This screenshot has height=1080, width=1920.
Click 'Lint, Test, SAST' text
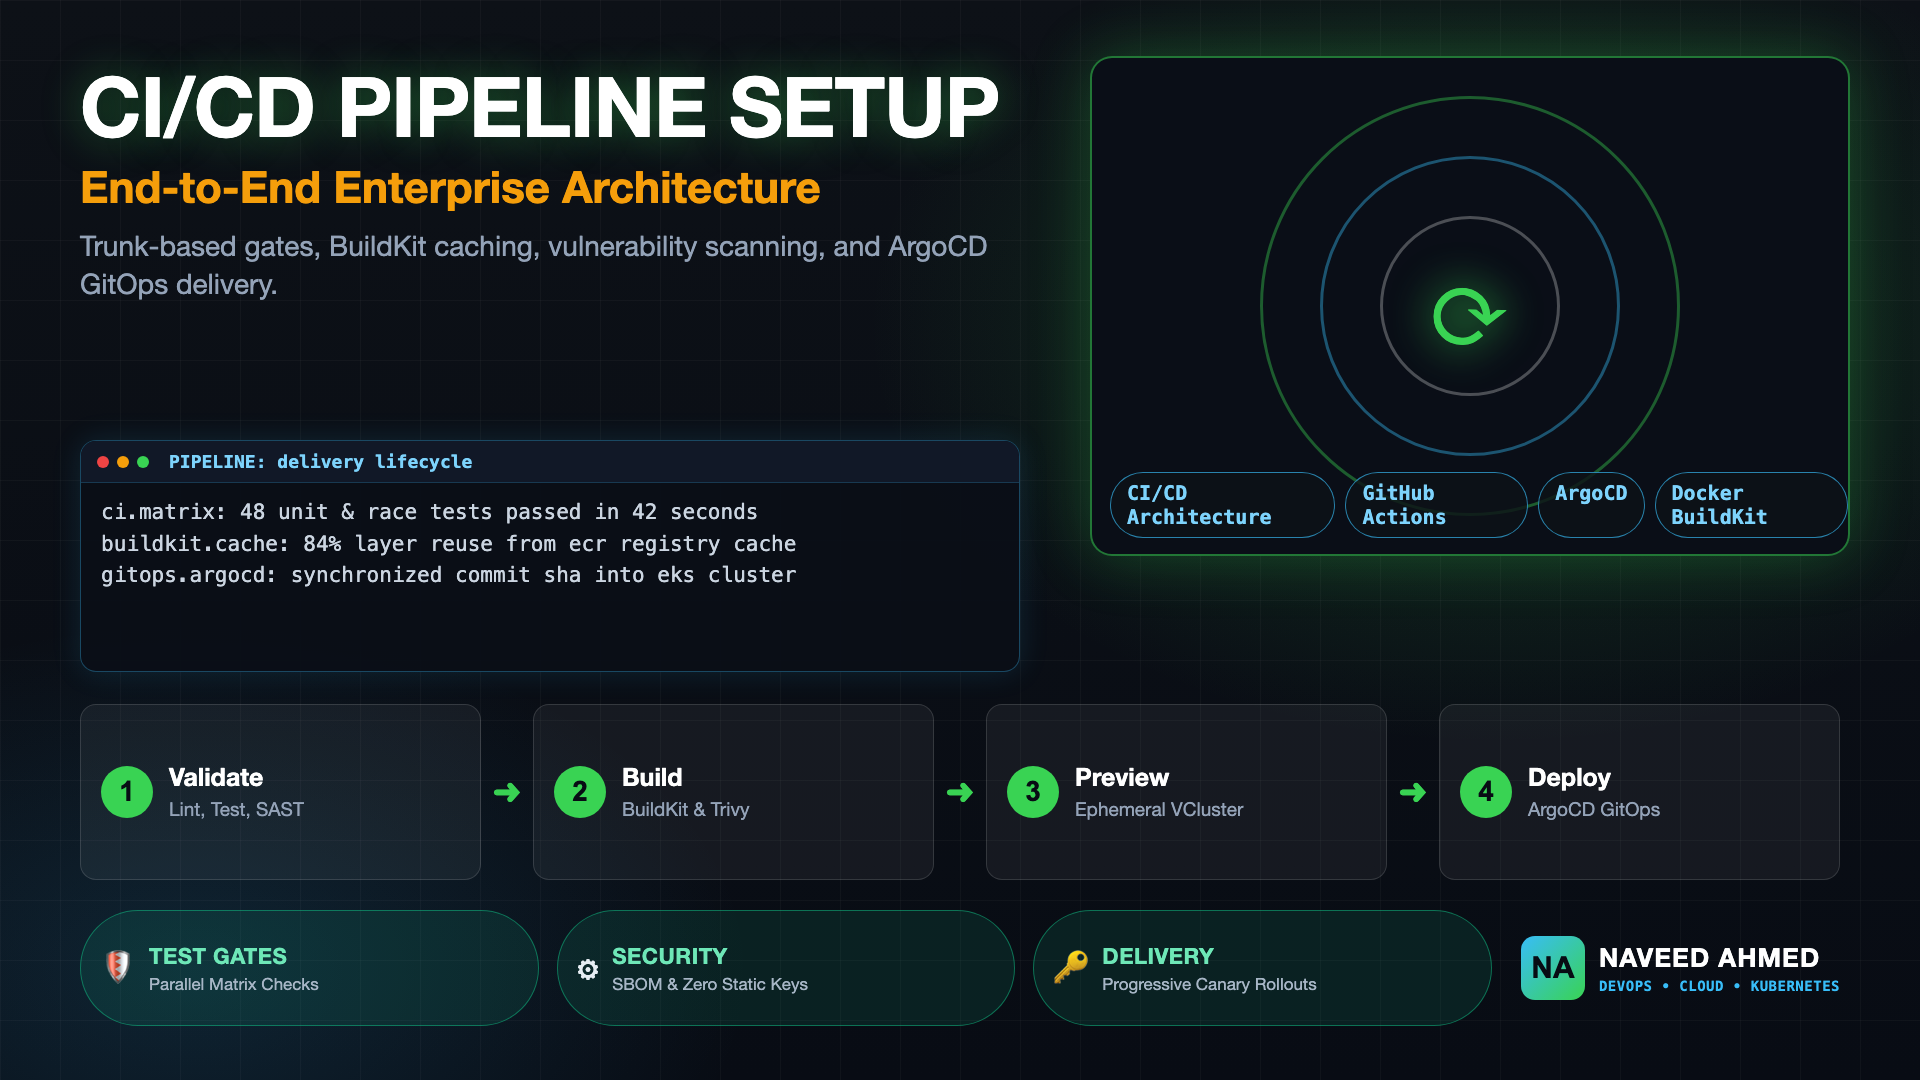[236, 810]
